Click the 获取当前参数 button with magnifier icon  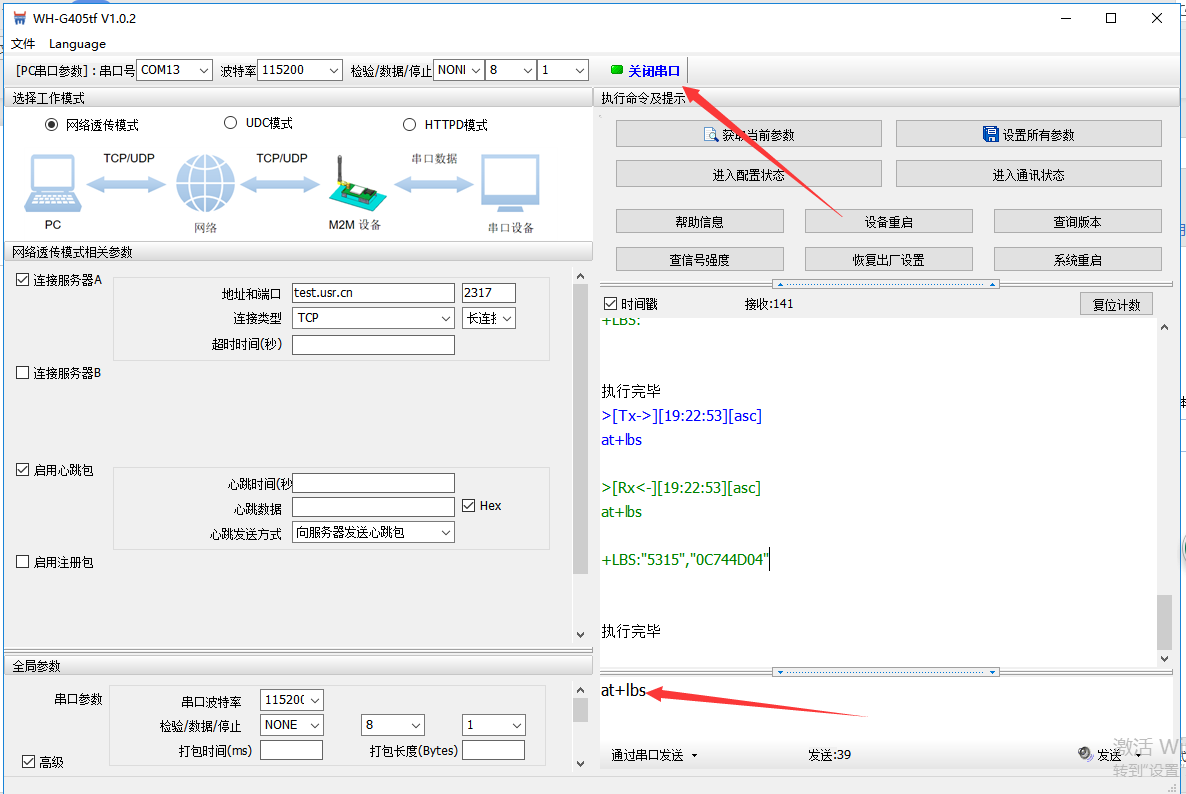point(748,134)
